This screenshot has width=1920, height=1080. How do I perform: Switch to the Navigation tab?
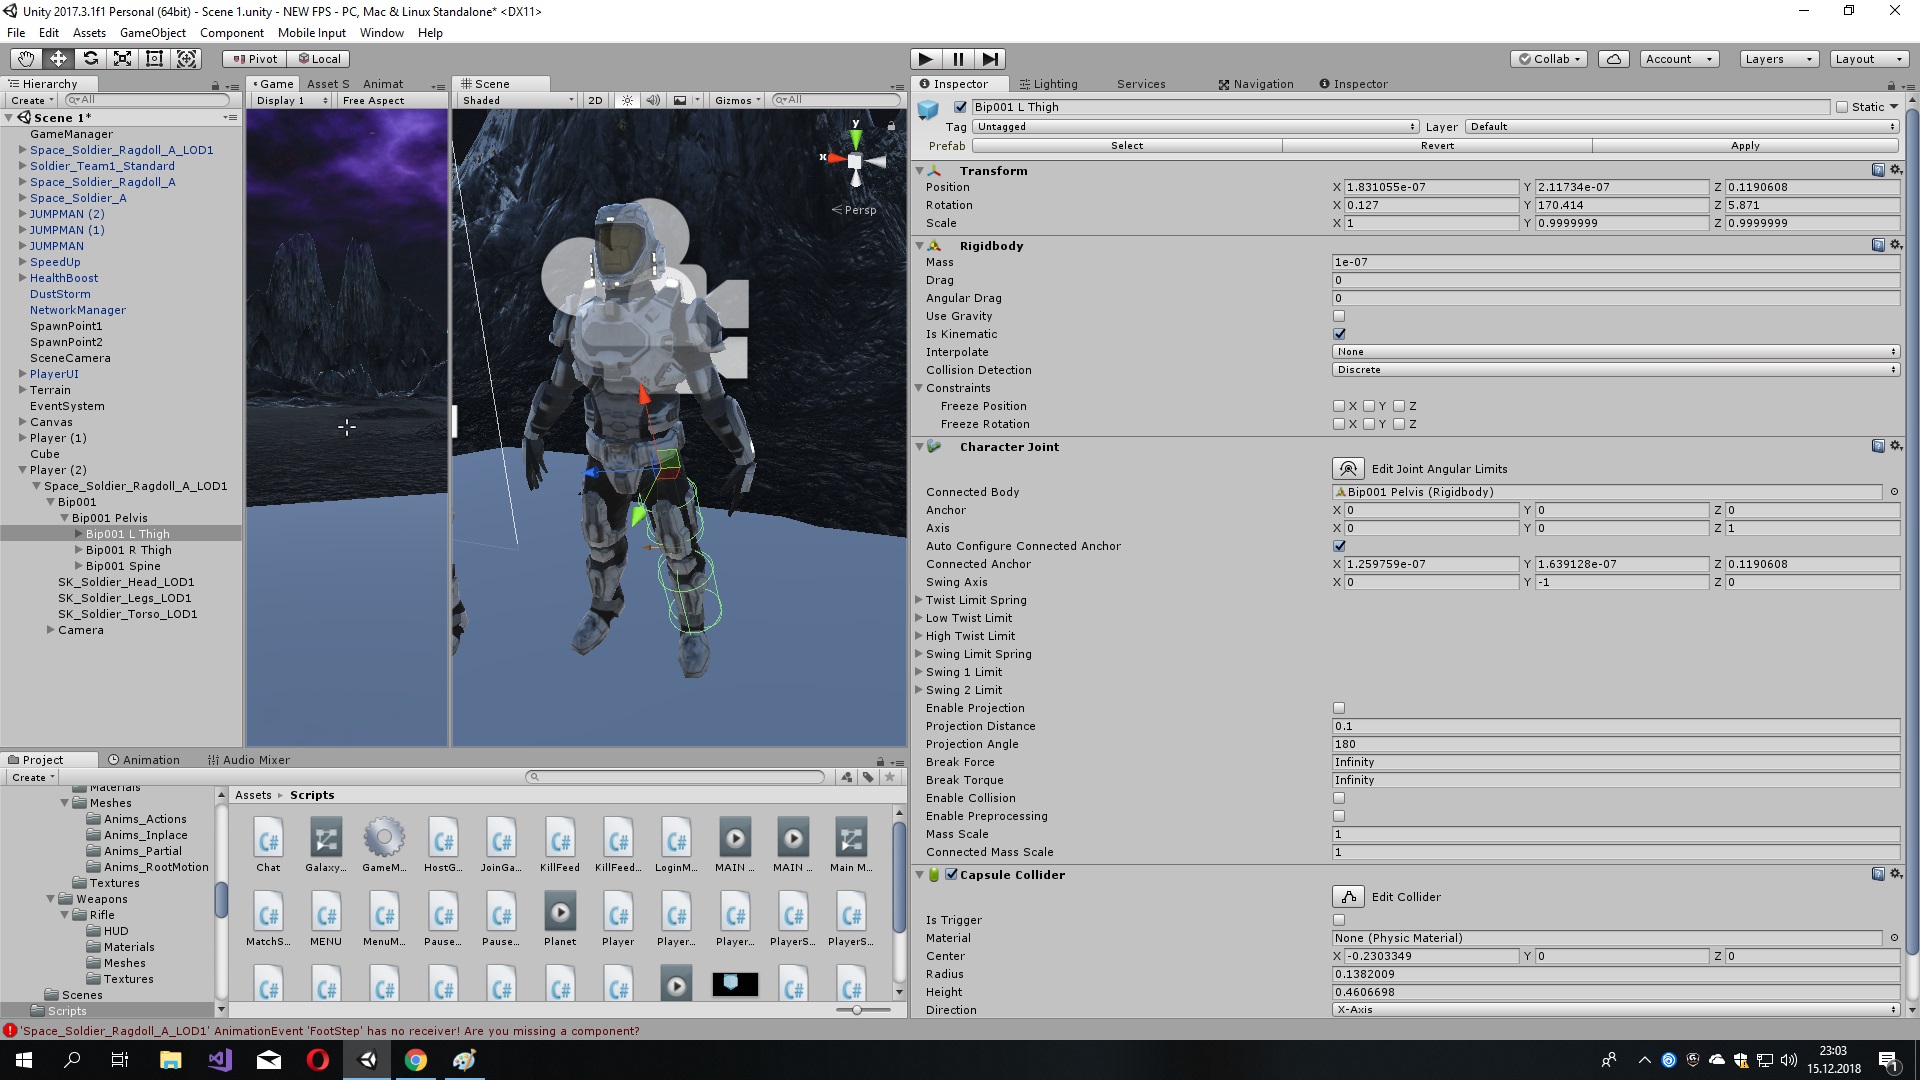(1256, 84)
